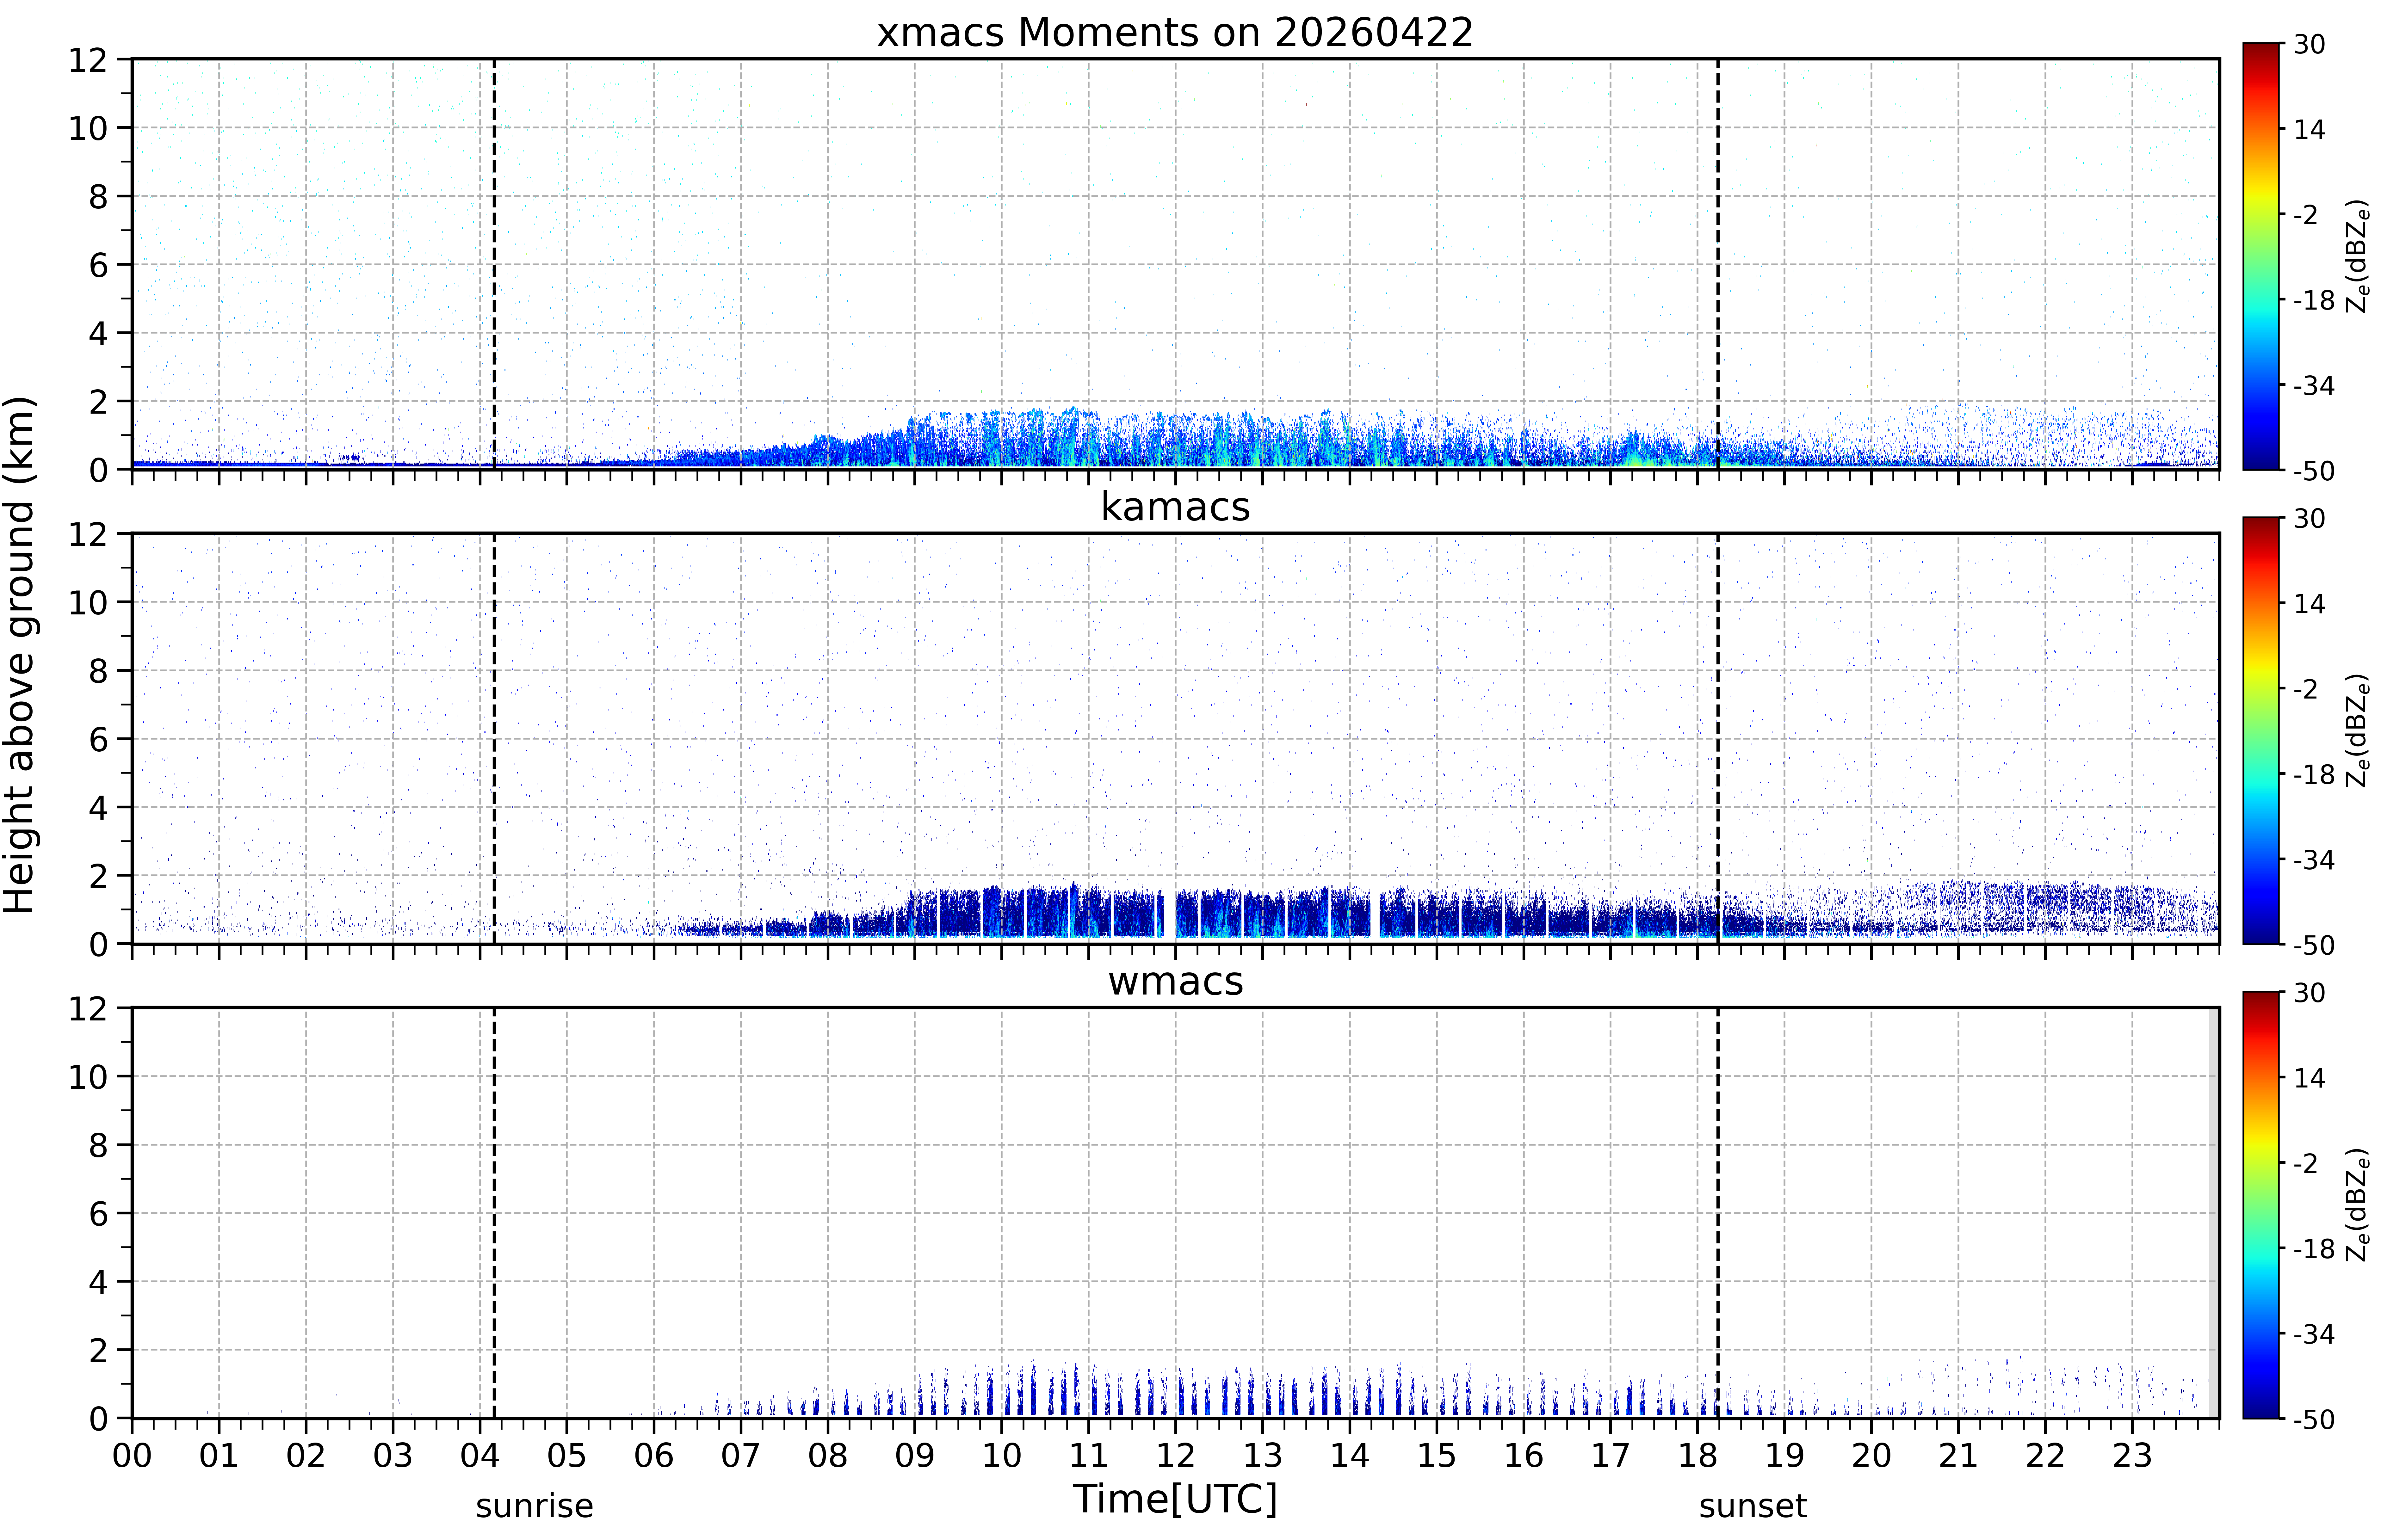Click the 'Ze(dBZe)' label of wmacs colorbar

(x=2358, y=1205)
